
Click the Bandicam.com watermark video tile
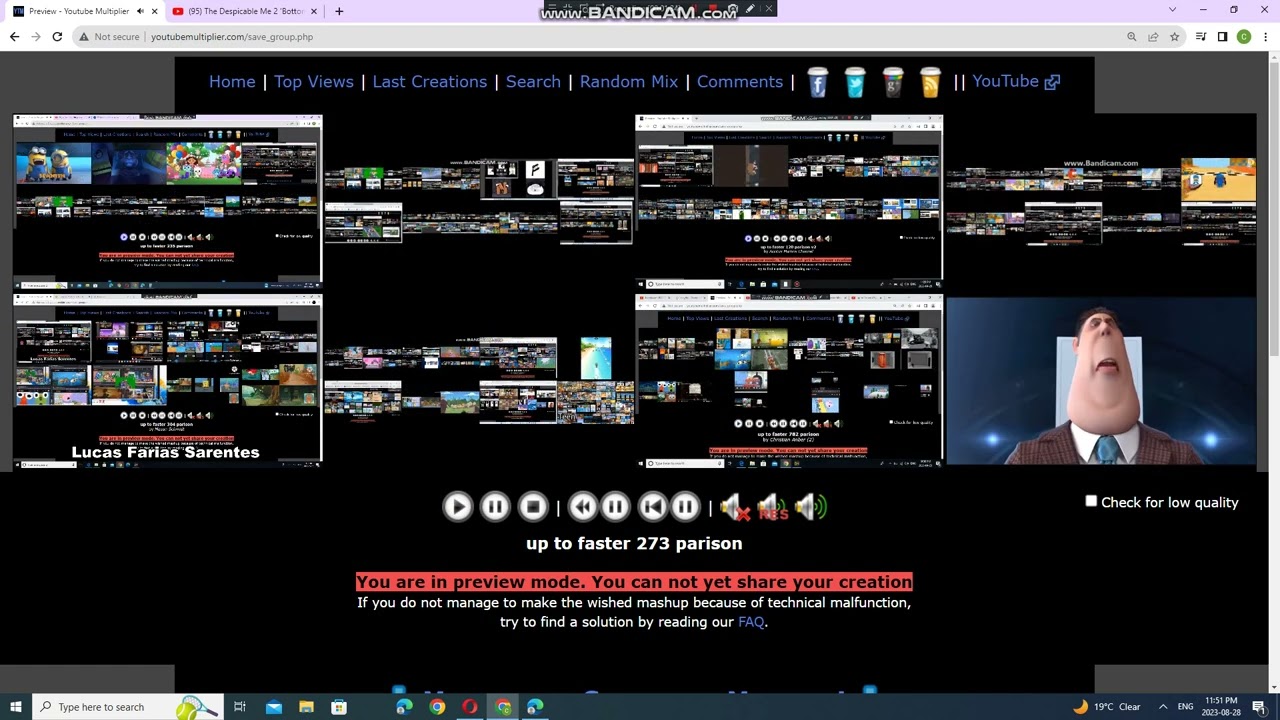tap(1100, 203)
